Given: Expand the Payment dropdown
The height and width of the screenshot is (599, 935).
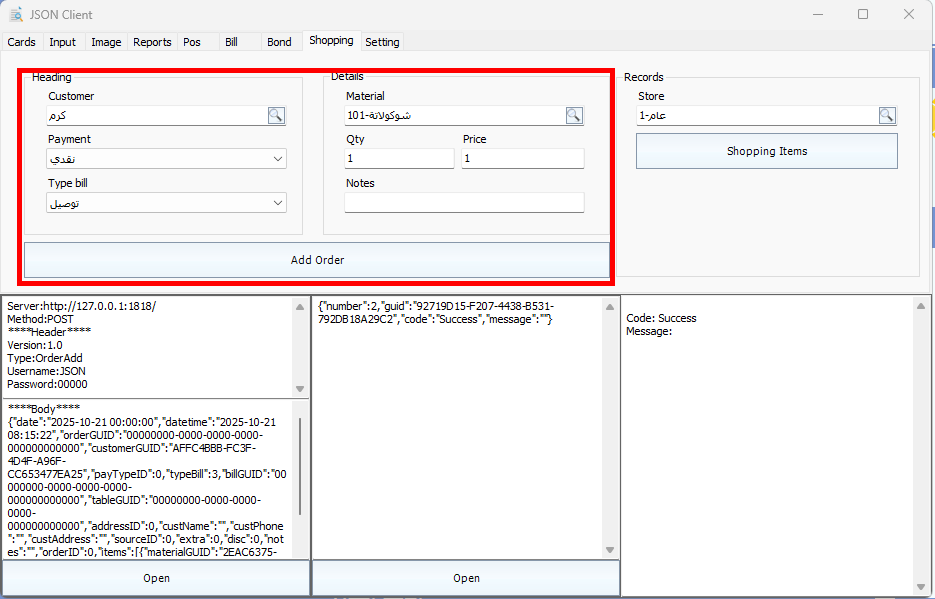Looking at the screenshot, I should 278,159.
